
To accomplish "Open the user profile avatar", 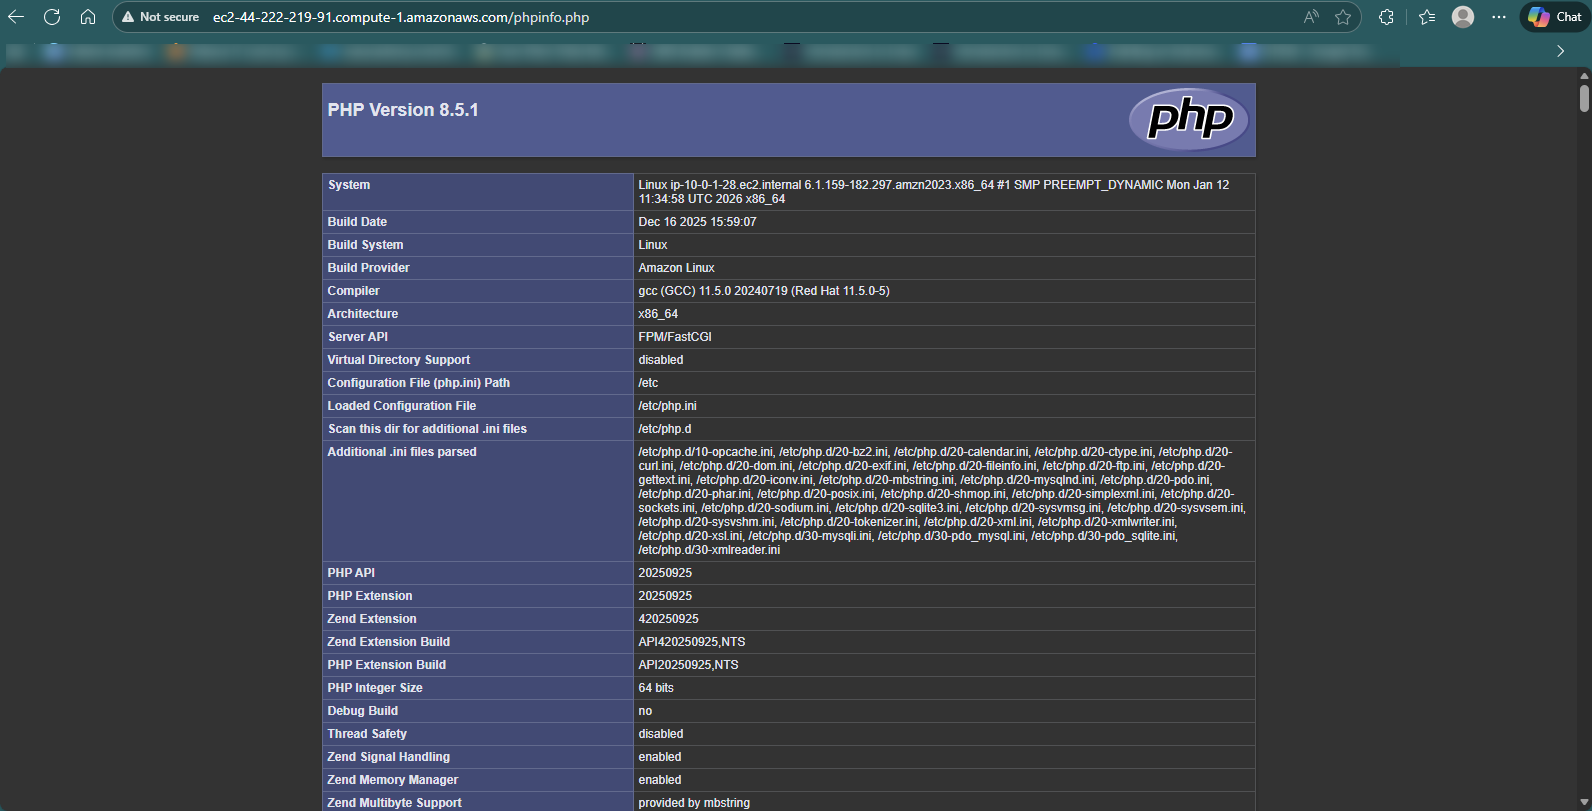I will 1463,17.
